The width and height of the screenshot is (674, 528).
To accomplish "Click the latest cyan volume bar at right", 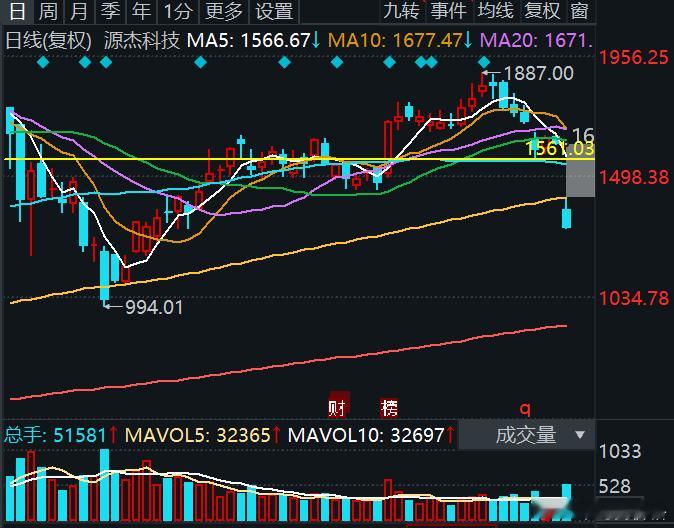I will pos(567,502).
